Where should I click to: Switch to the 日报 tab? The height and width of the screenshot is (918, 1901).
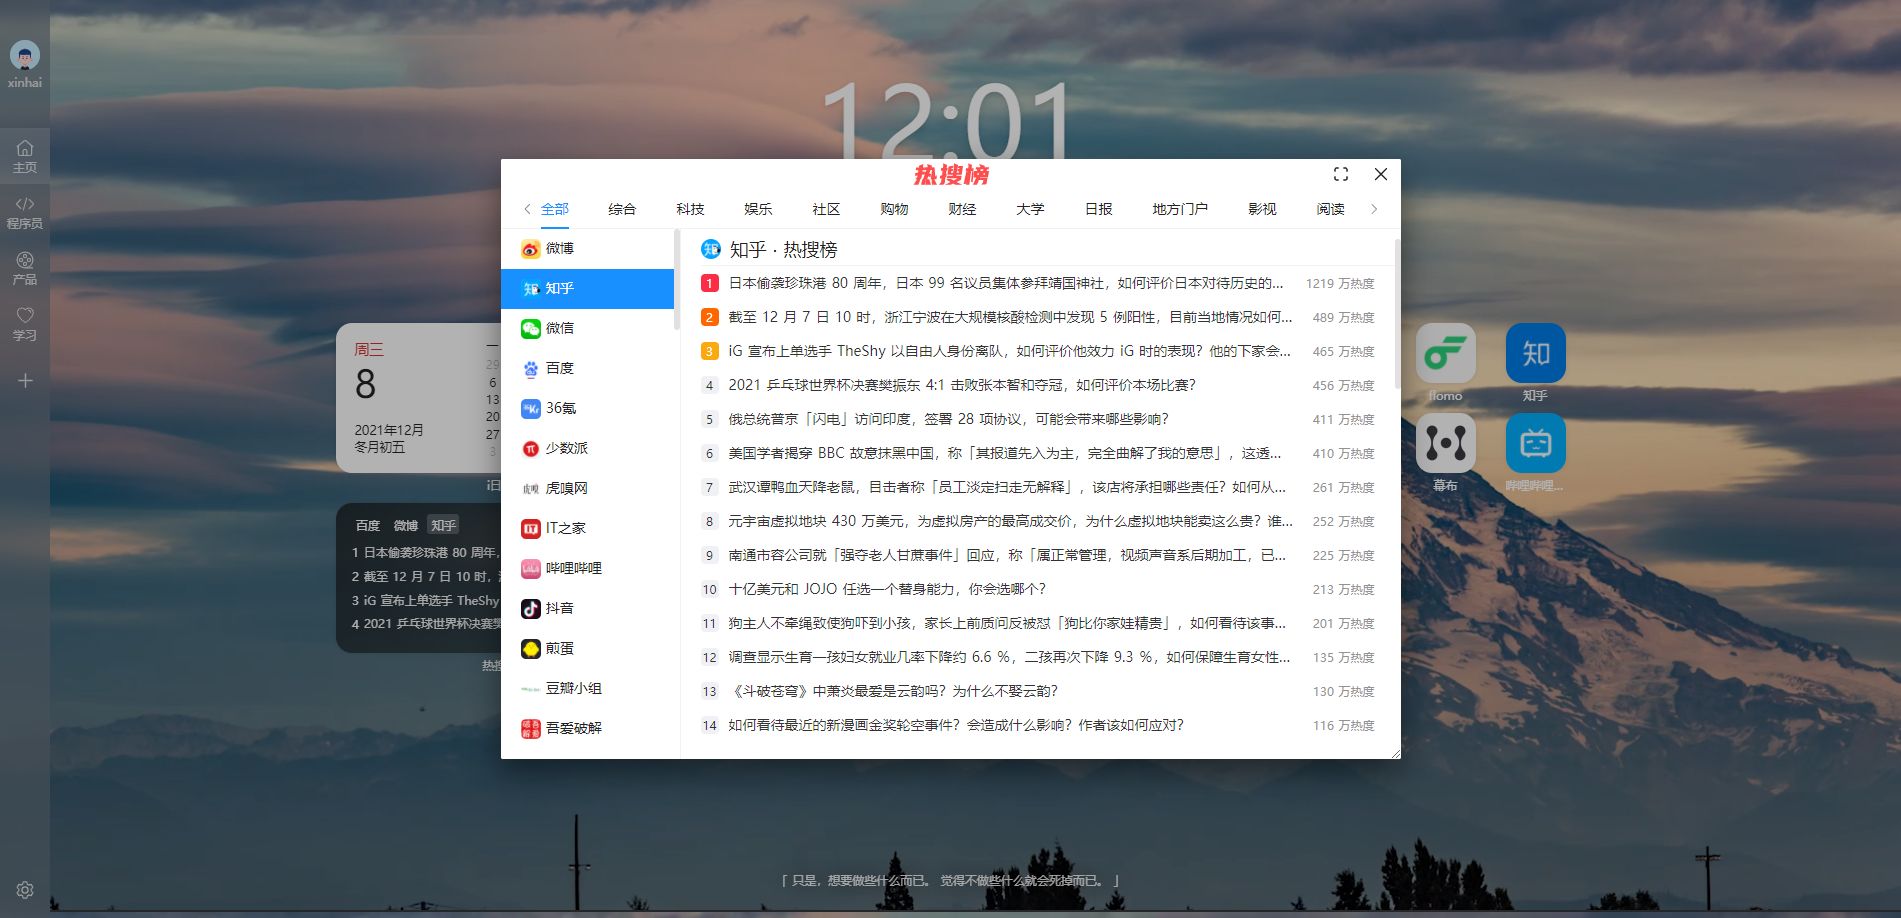[x=1098, y=209]
